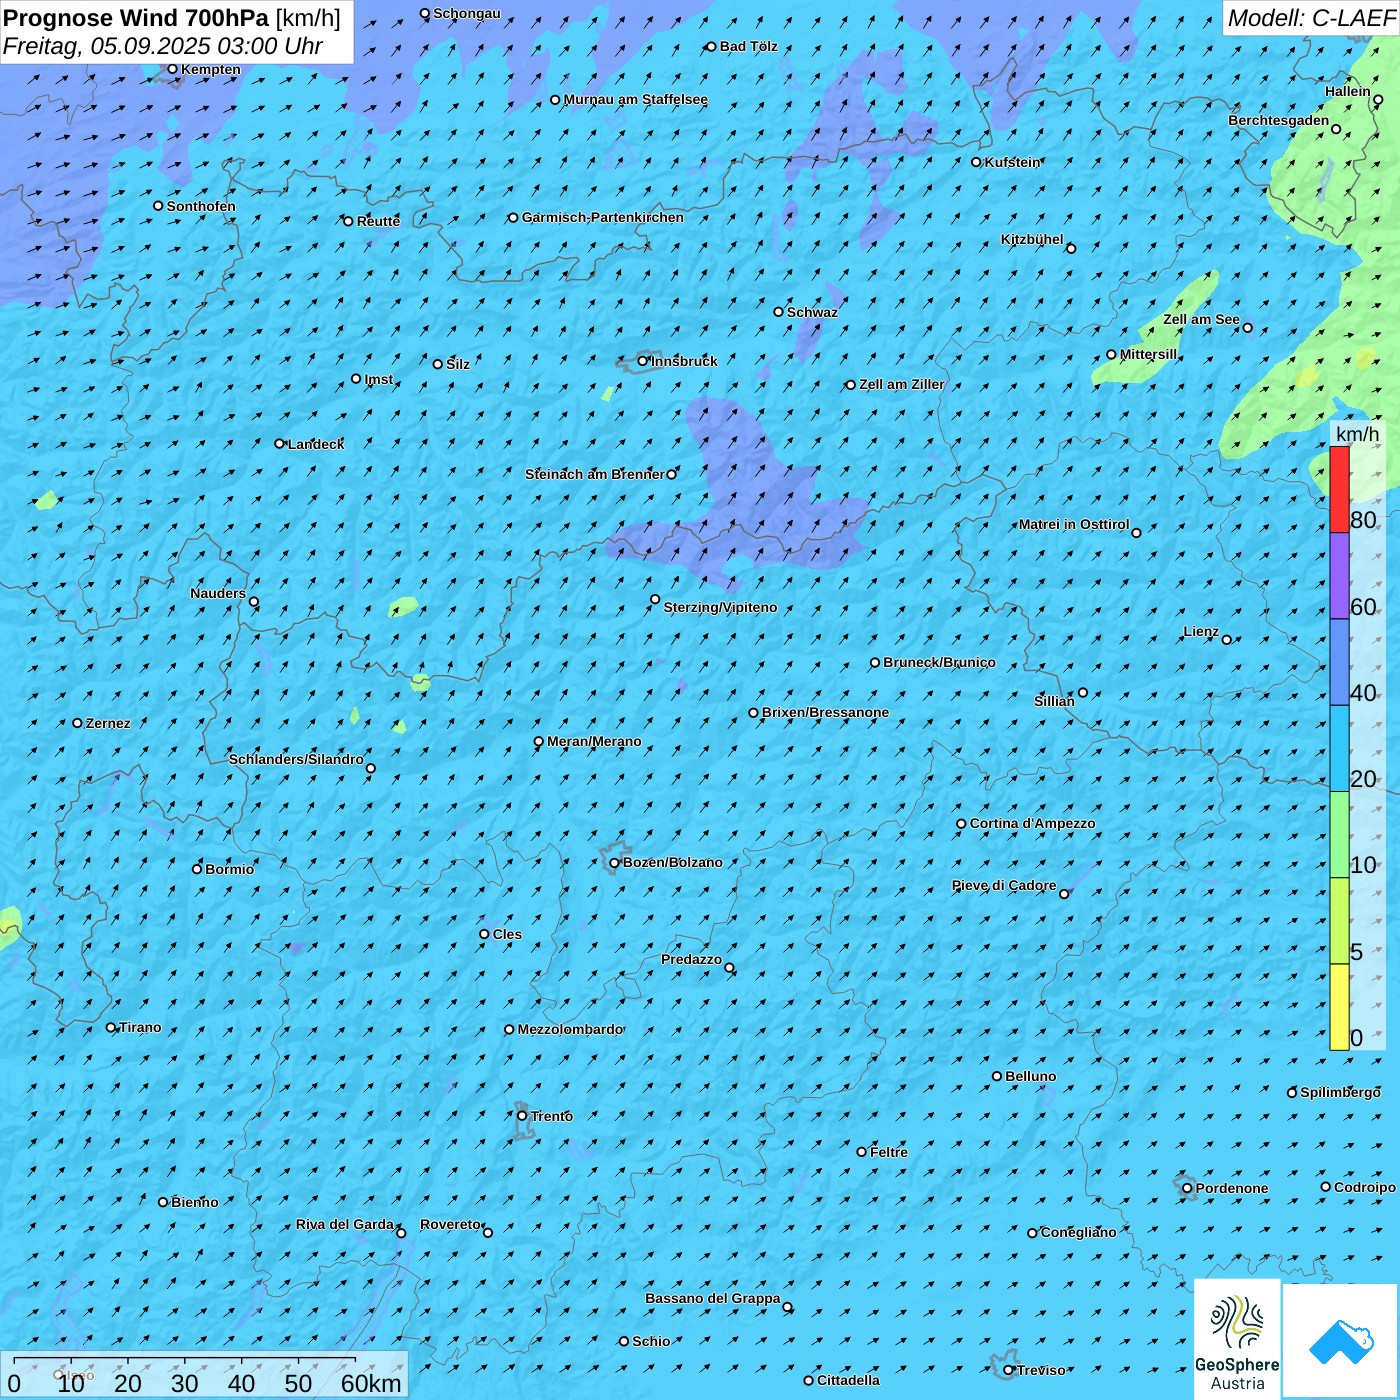Click the Riva del Garda label

[345, 1224]
